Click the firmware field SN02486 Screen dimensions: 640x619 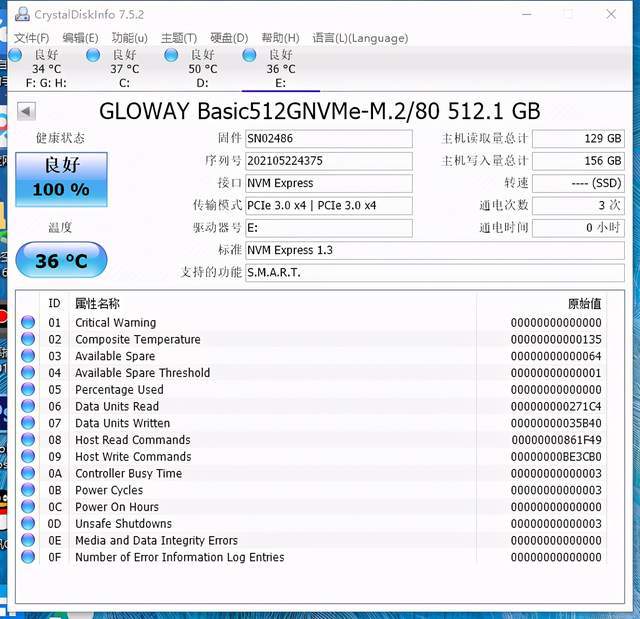tap(329, 139)
